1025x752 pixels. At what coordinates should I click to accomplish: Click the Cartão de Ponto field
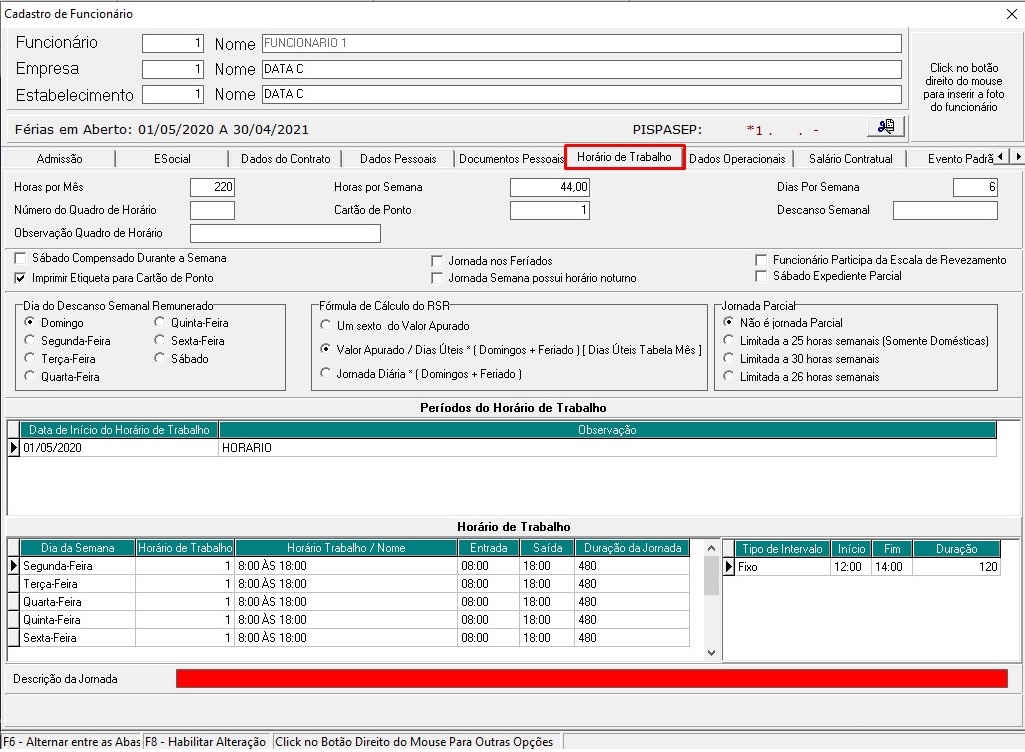pos(550,210)
